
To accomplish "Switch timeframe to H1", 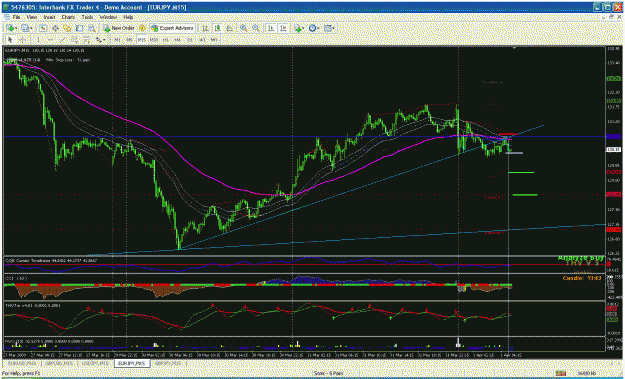I will click(x=166, y=40).
